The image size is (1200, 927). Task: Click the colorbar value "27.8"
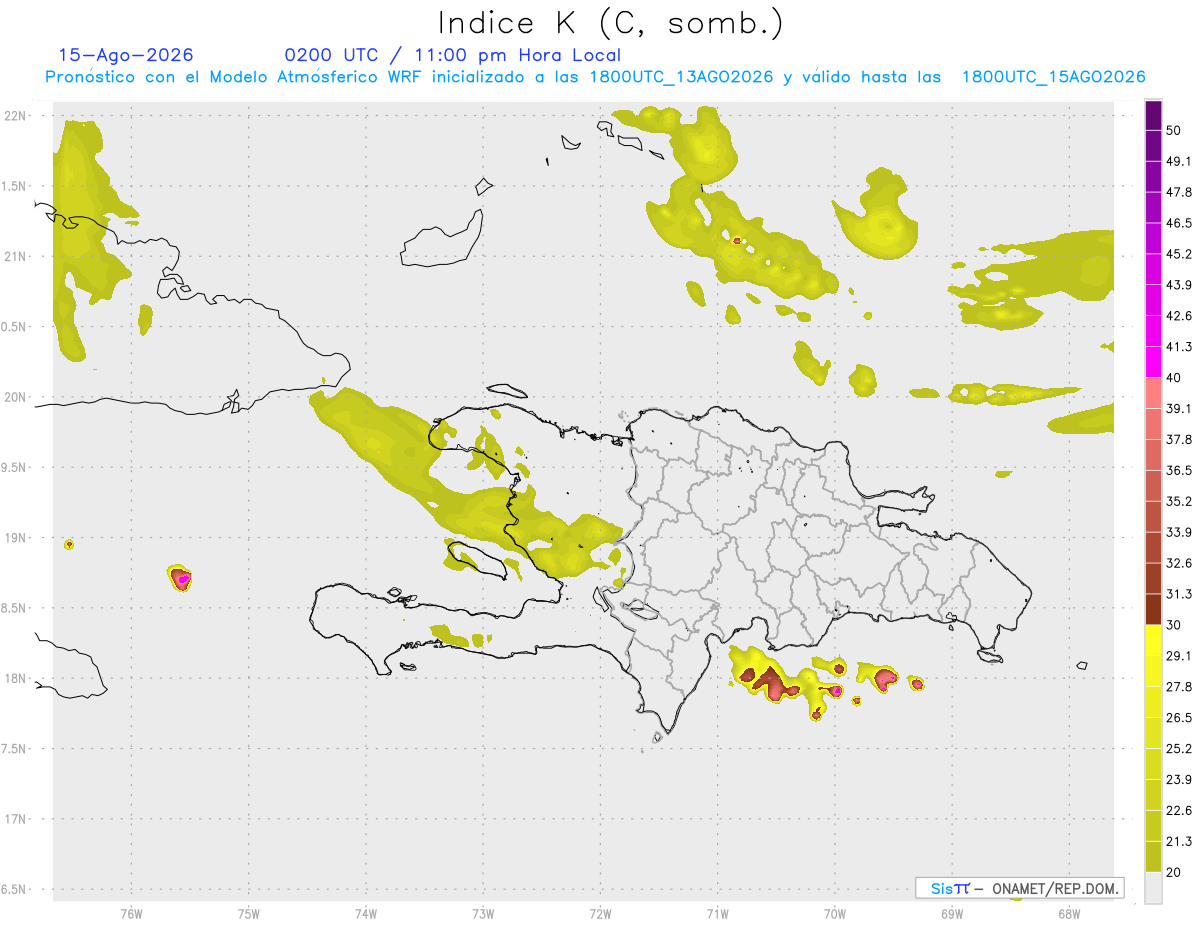click(1179, 687)
